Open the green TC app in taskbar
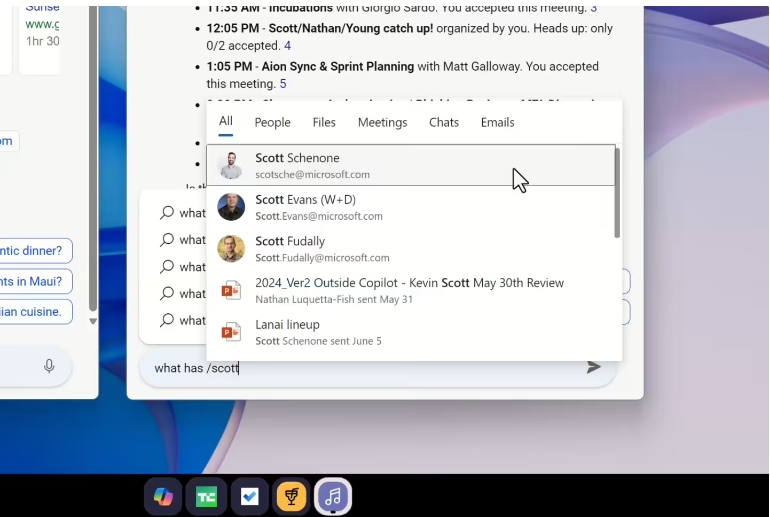 coord(206,497)
